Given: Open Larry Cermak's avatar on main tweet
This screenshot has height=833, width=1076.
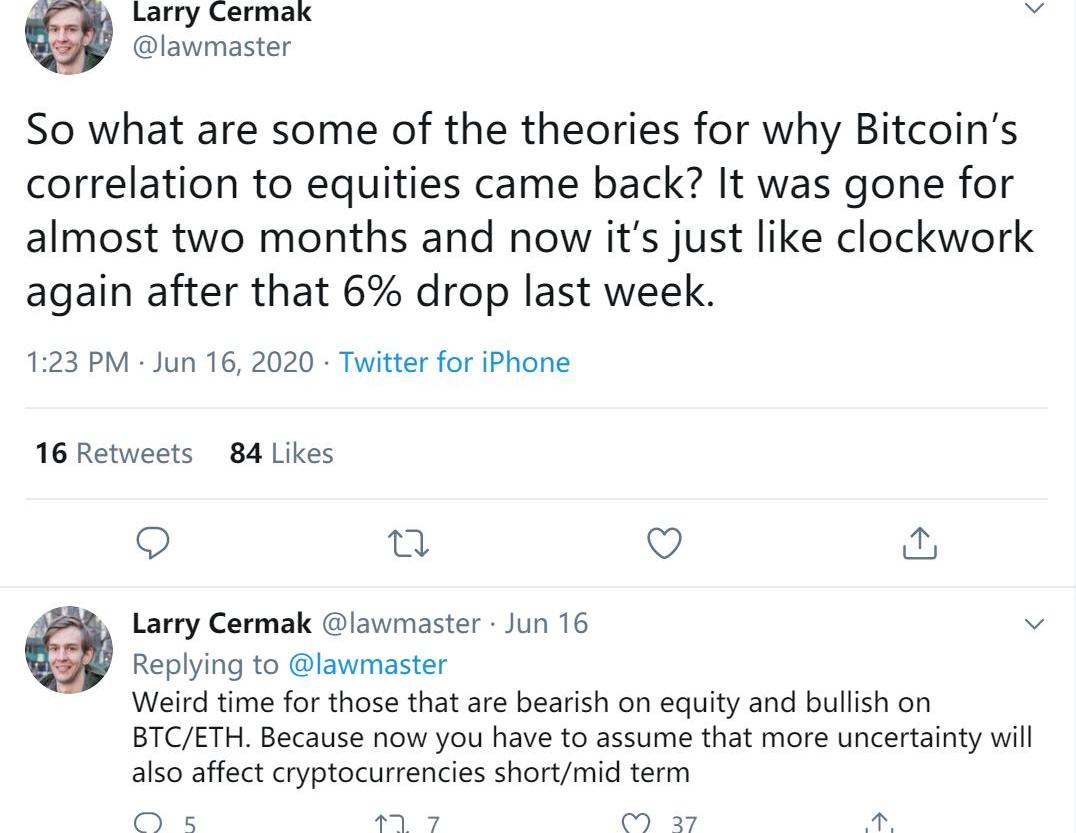Looking at the screenshot, I should click(x=68, y=35).
